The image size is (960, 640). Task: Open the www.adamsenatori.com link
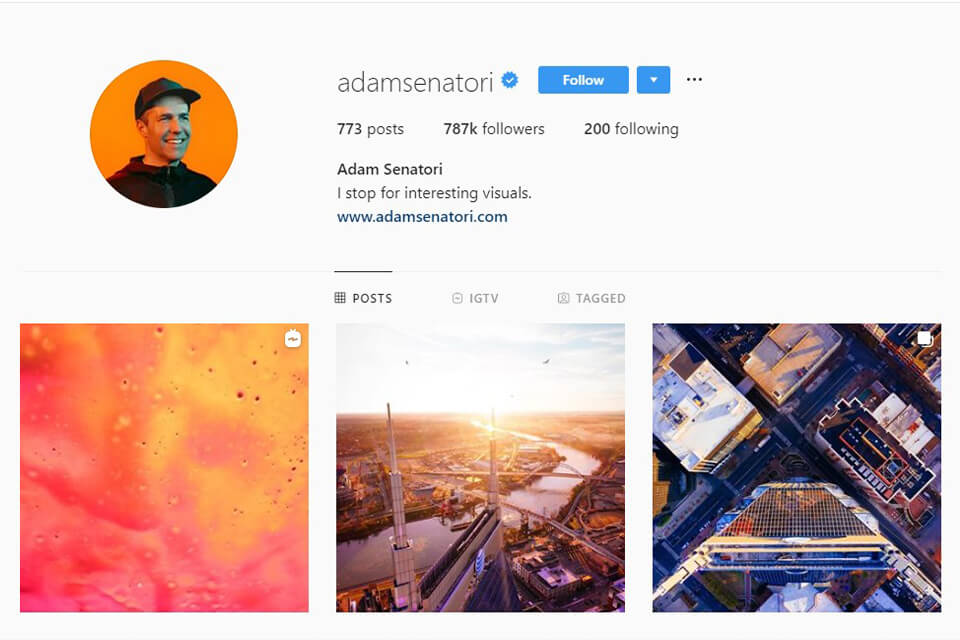(422, 217)
